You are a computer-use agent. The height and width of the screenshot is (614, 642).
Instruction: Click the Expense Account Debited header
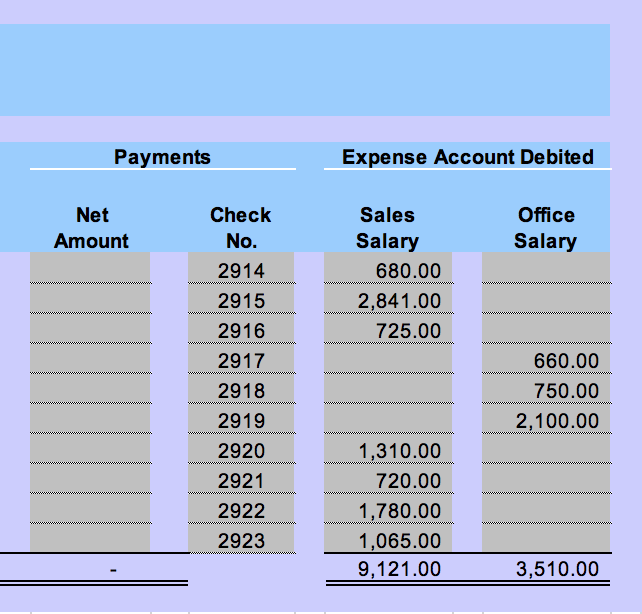[468, 157]
